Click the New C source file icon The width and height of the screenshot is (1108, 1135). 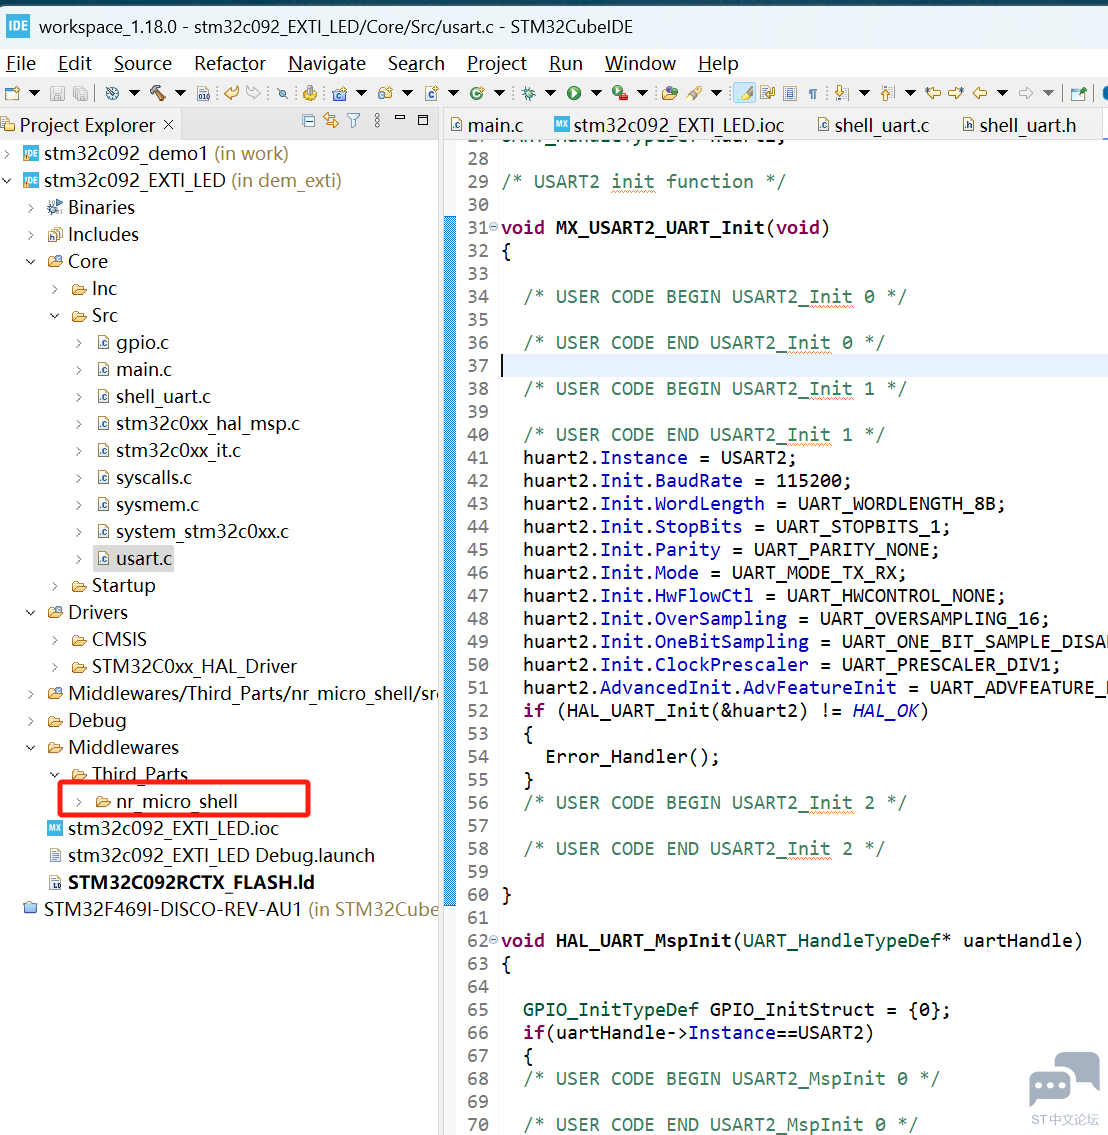[x=431, y=93]
